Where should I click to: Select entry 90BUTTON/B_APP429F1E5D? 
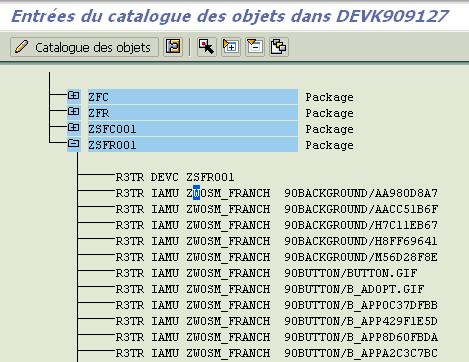click(x=276, y=321)
